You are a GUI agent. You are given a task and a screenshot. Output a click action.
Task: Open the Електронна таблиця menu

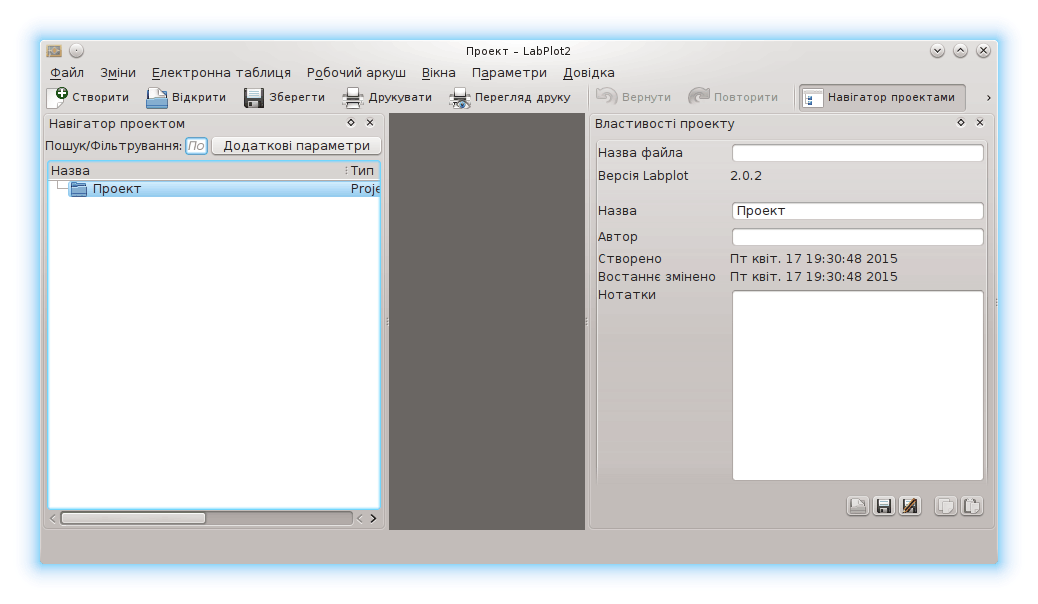click(221, 73)
